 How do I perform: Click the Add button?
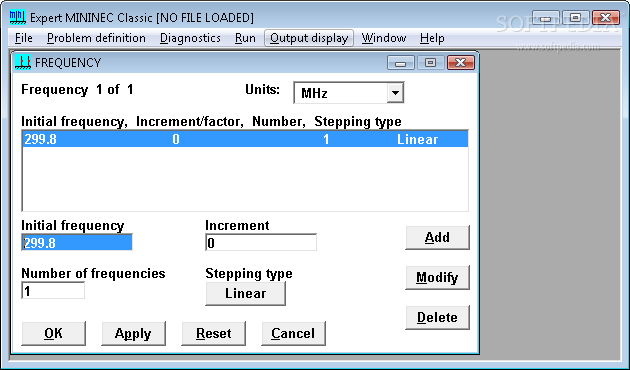(437, 237)
